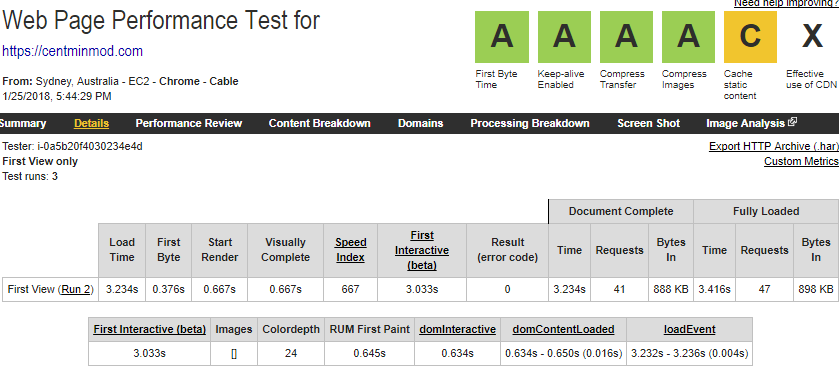Image resolution: width=839 pixels, height=368 pixels.
Task: Click the 'Document Complete' group header
Action: point(621,211)
